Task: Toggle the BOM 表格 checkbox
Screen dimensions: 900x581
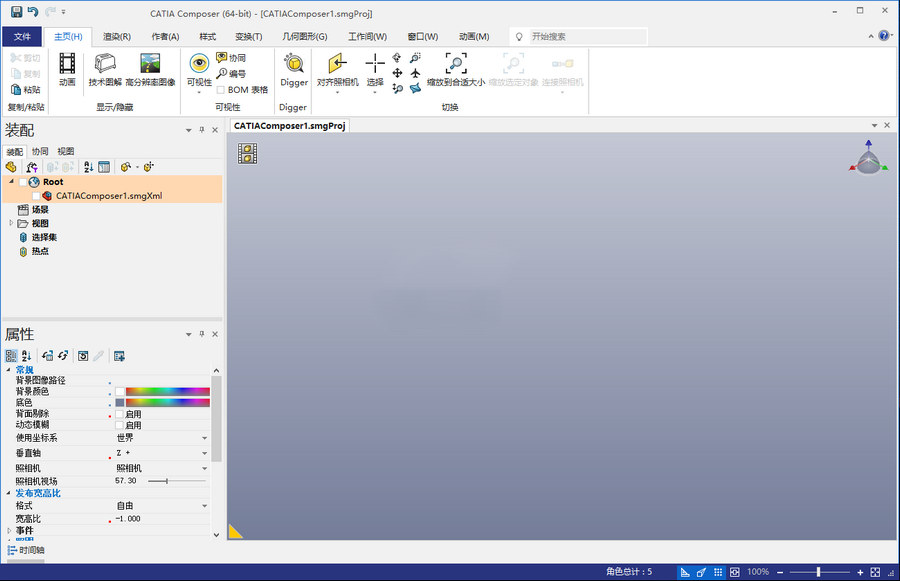Action: click(x=220, y=90)
